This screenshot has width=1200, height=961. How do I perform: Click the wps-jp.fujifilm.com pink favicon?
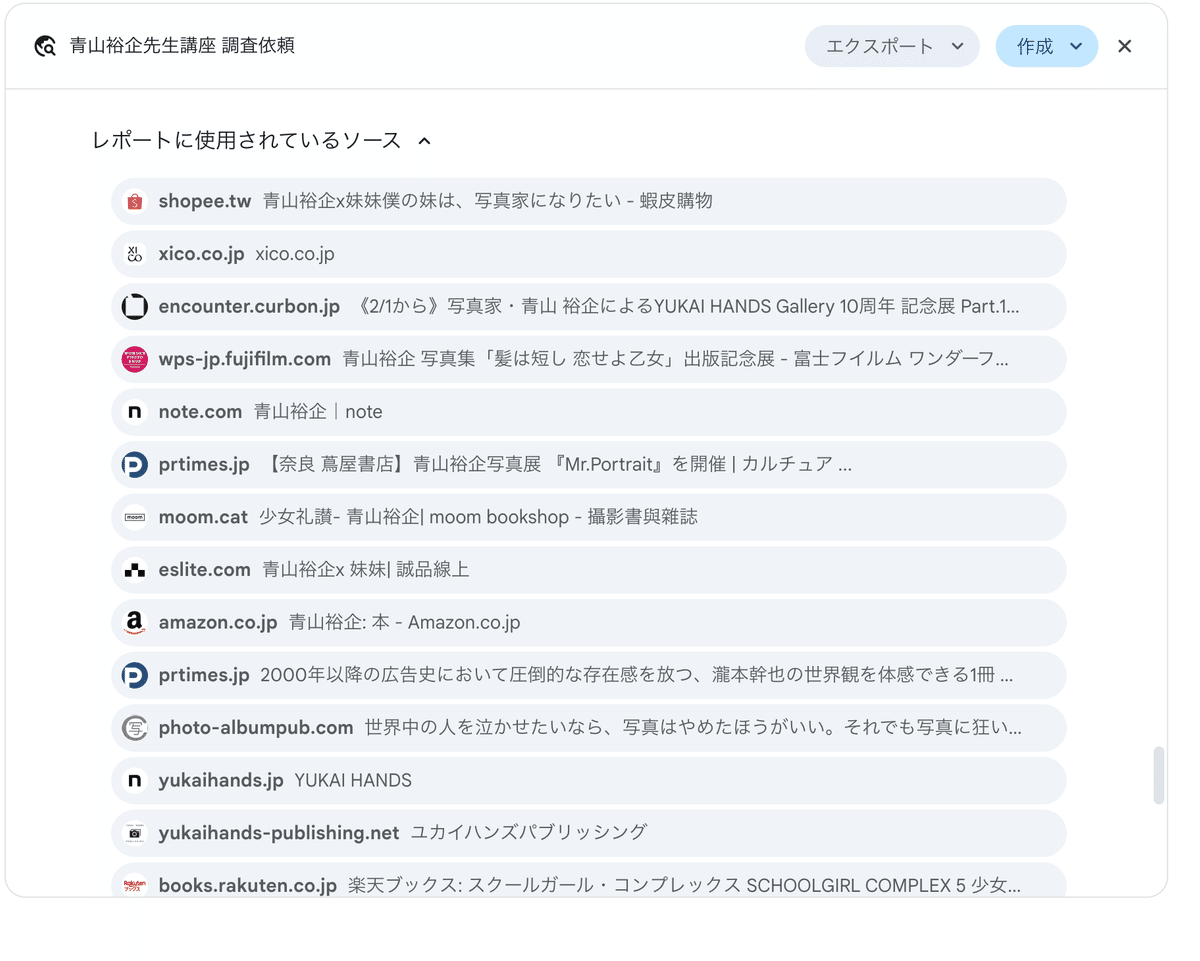(134, 359)
